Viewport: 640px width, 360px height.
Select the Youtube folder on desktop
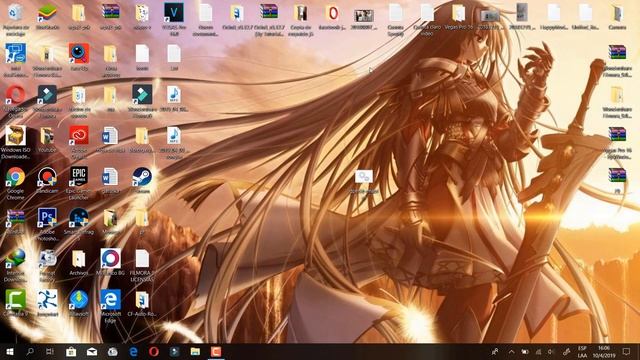[x=47, y=136]
